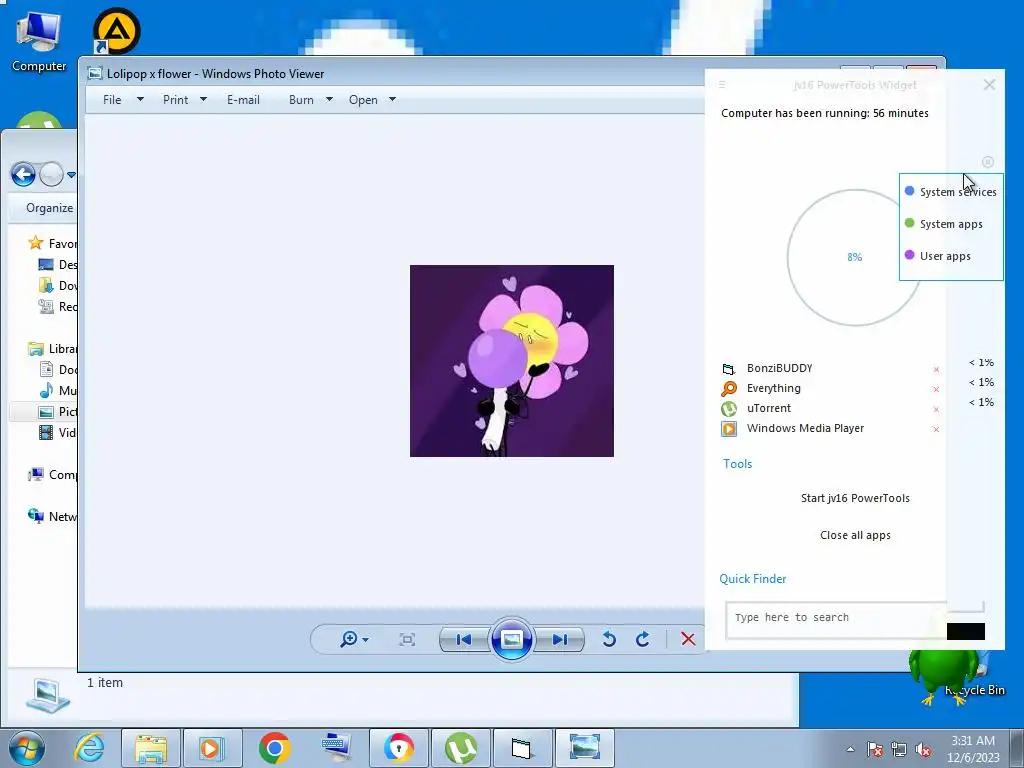The height and width of the screenshot is (768, 1024).
Task: Click the uTorrent icon in widget list
Action: click(x=729, y=409)
